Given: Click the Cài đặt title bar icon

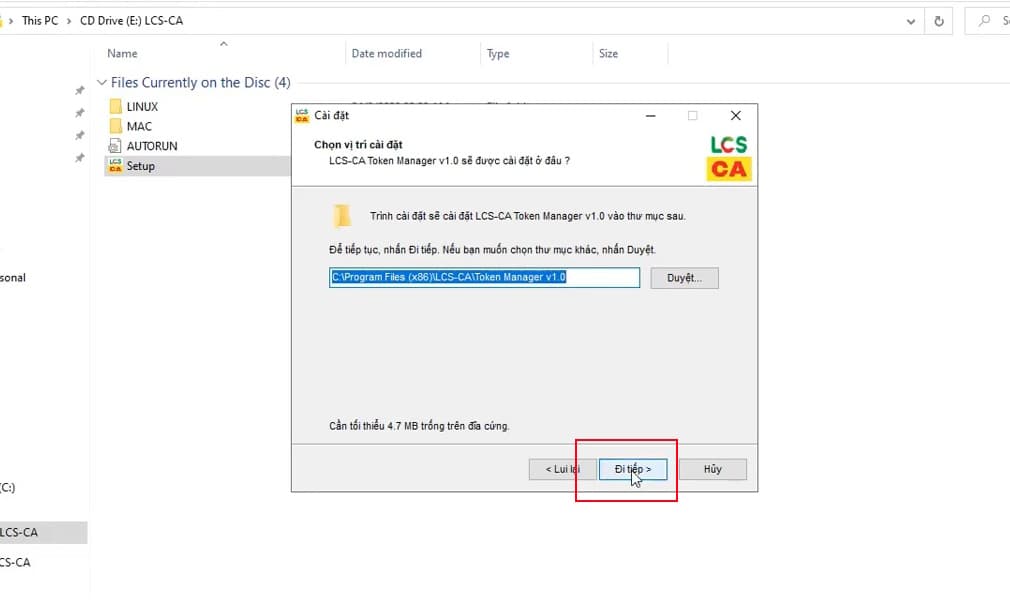Looking at the screenshot, I should coord(302,116).
